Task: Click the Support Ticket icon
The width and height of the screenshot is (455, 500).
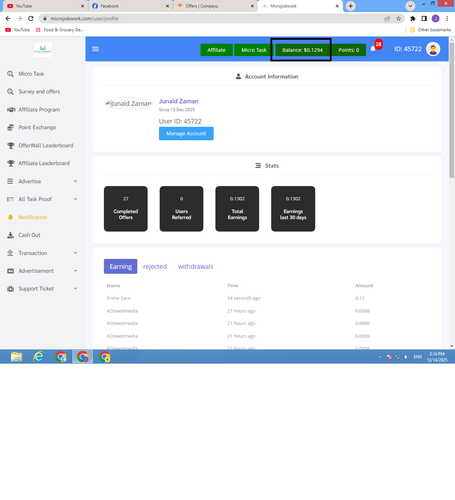Action: point(11,289)
